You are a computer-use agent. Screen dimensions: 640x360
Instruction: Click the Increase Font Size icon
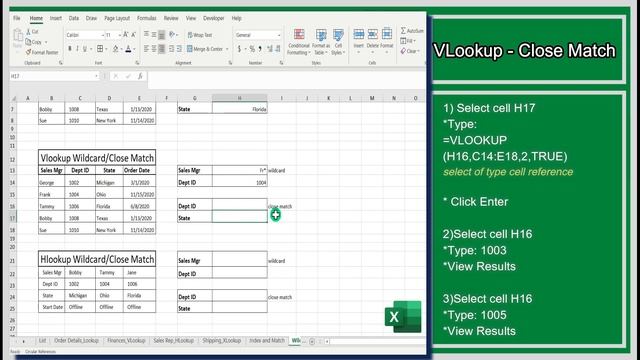click(x=126, y=35)
